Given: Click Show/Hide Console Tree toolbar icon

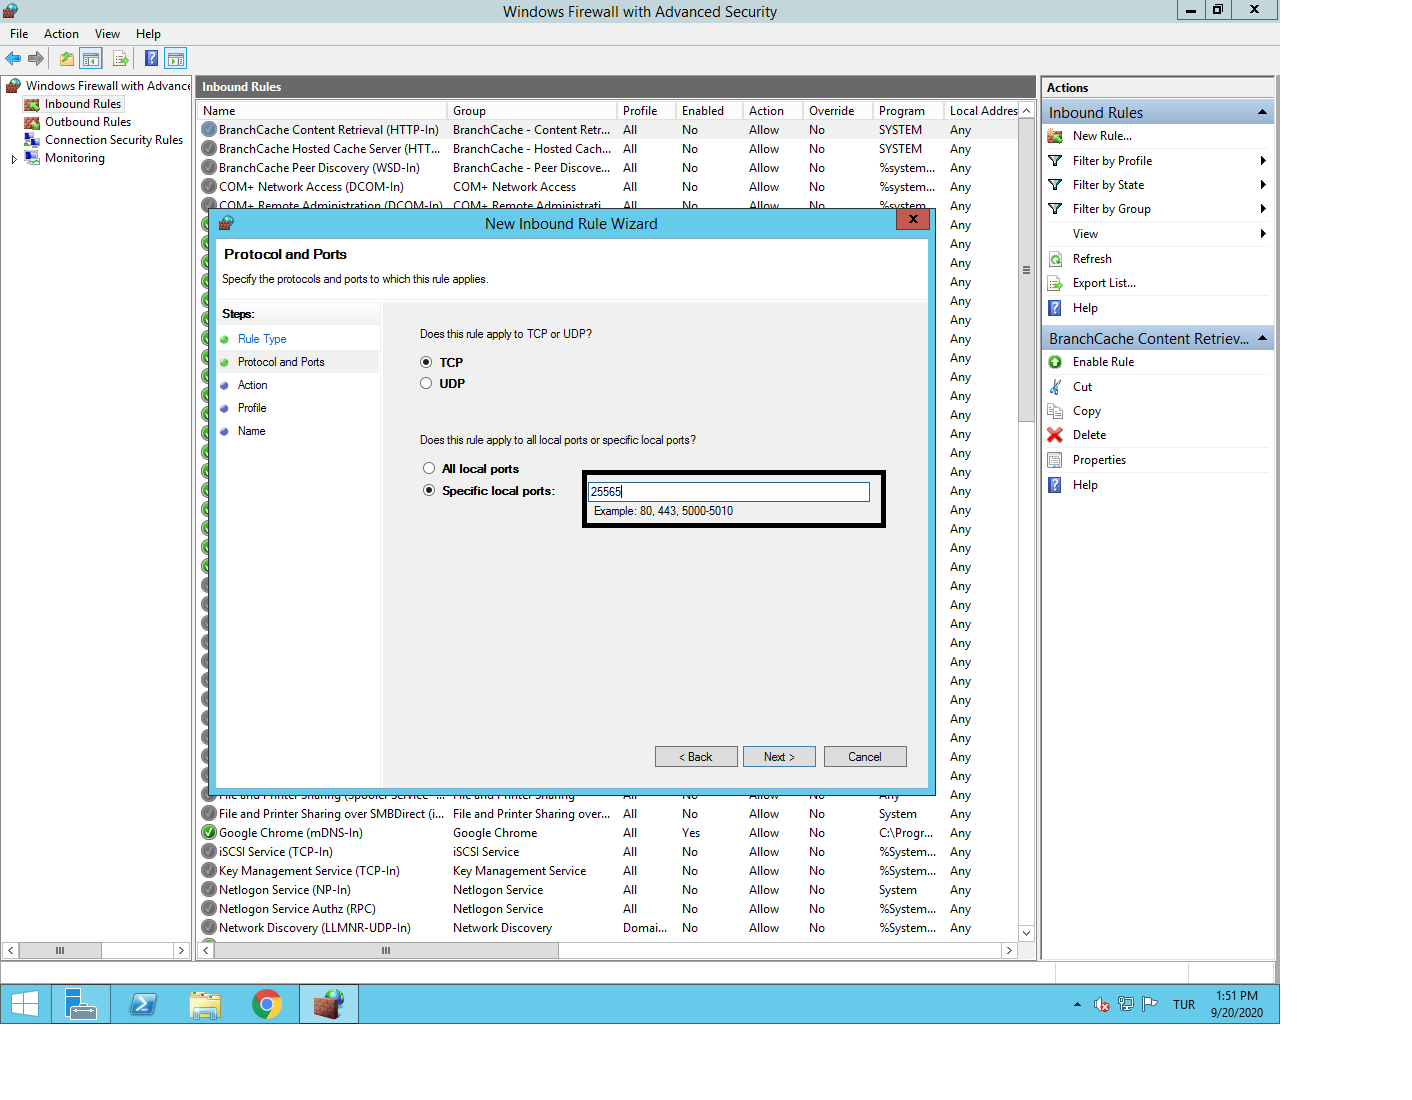Looking at the screenshot, I should click(91, 59).
